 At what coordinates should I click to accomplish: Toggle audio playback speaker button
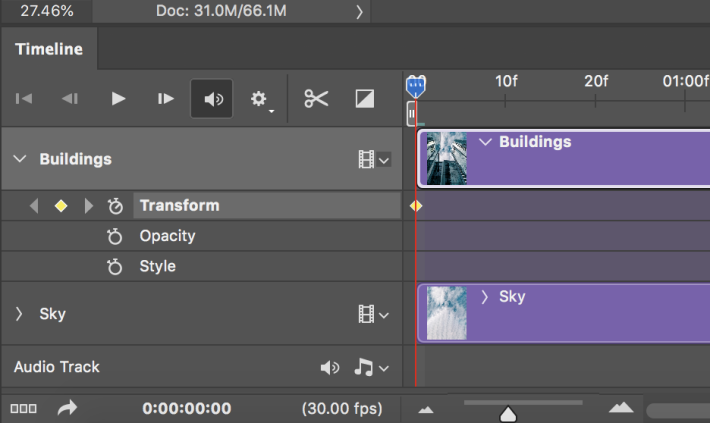tap(211, 98)
